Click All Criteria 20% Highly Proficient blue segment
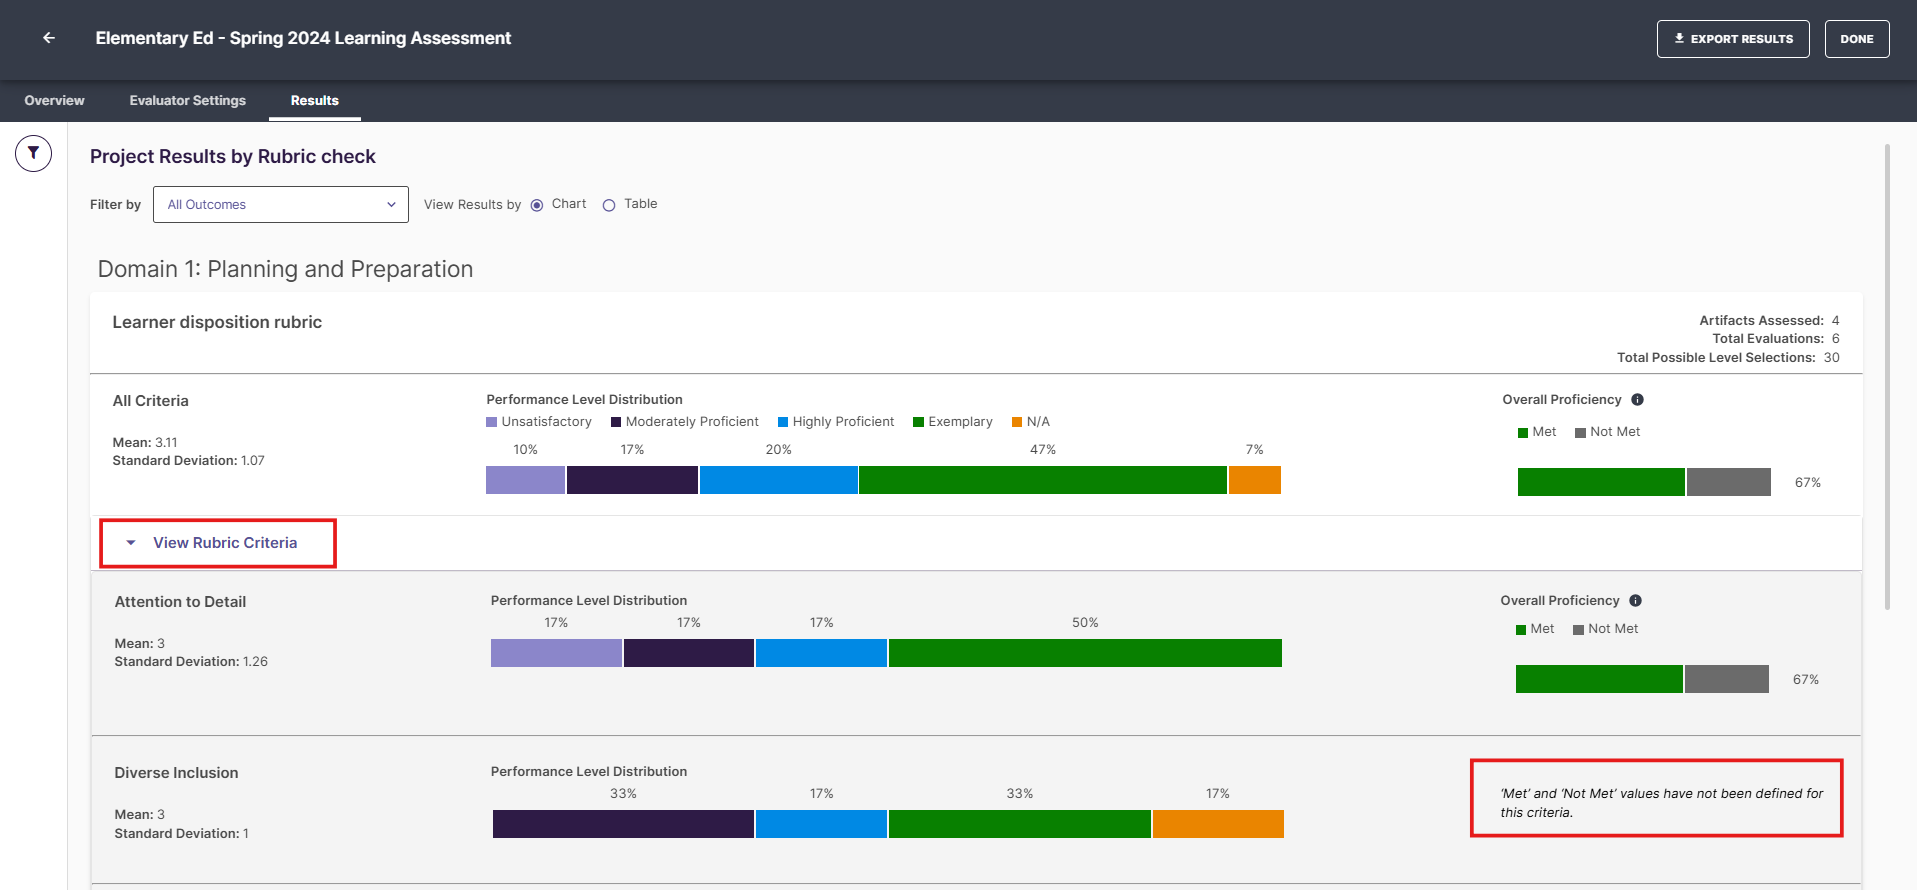Screen dimensions: 1917x890 tap(779, 480)
